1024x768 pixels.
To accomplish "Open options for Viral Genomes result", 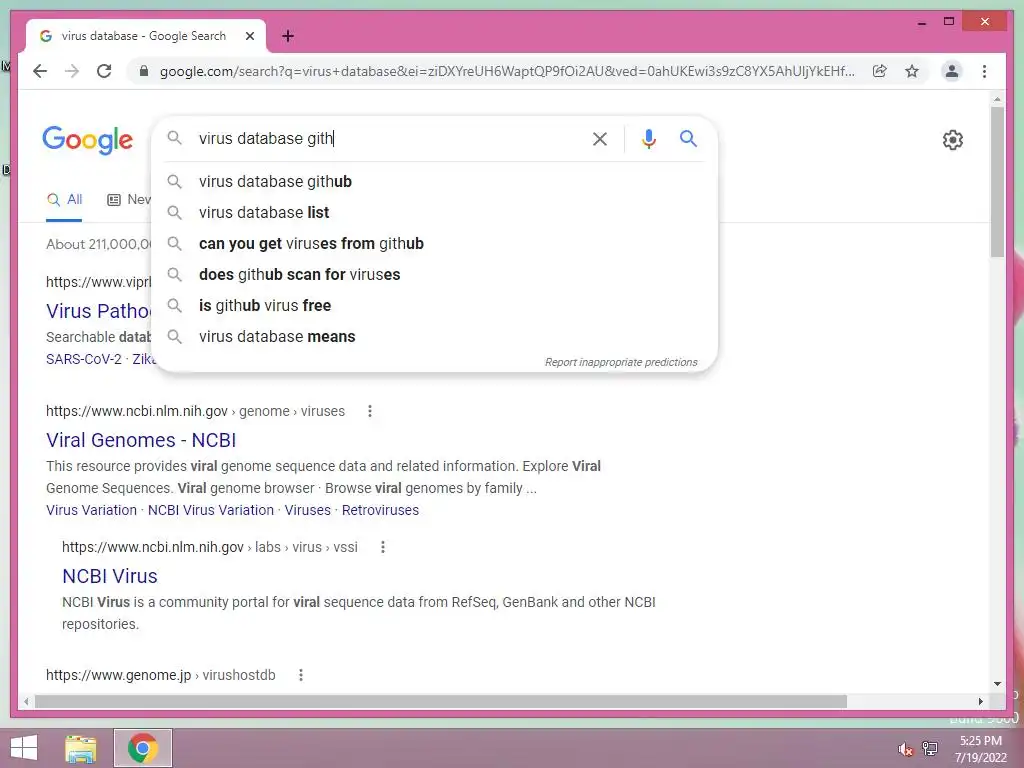I will pos(370,411).
